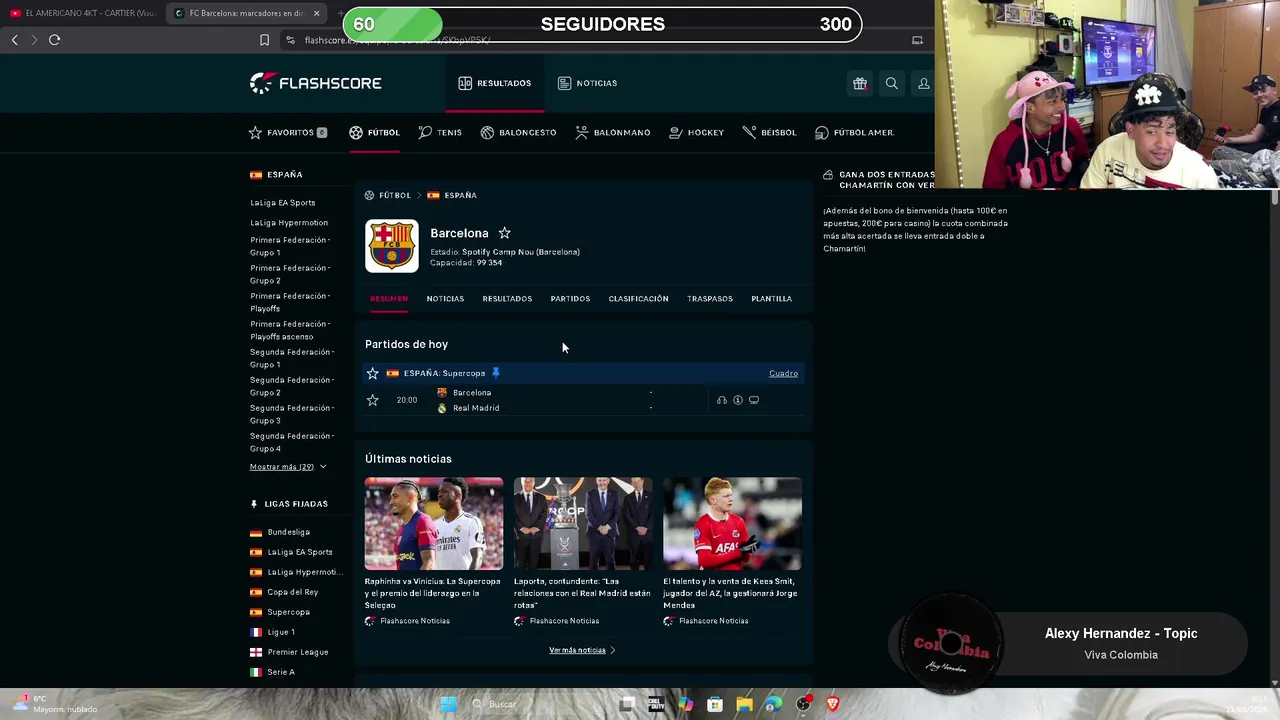The image size is (1280, 720).
Task: Open Task View on the taskbar
Action: point(627,704)
